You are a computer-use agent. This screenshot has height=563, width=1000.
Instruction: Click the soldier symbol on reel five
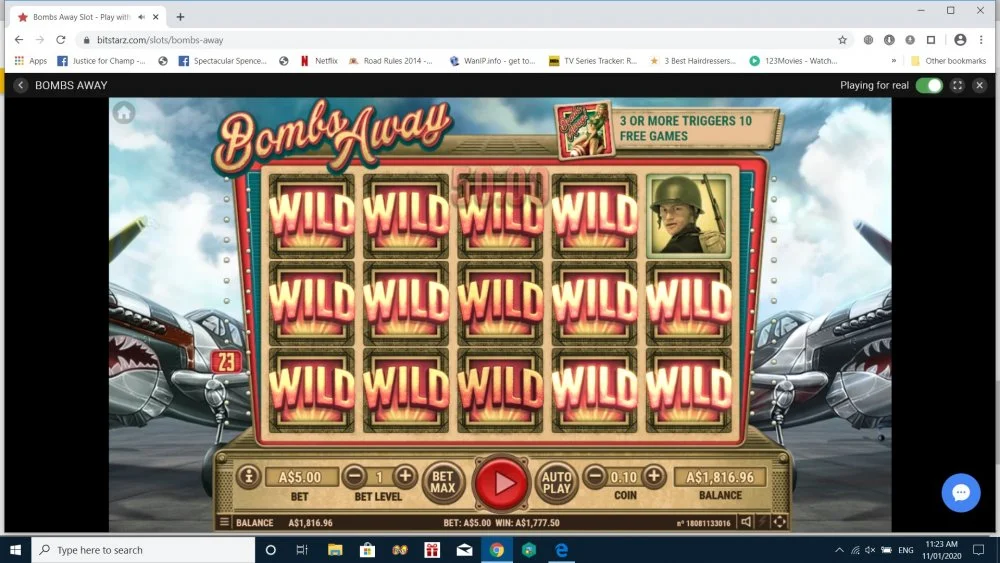pyautogui.click(x=688, y=216)
